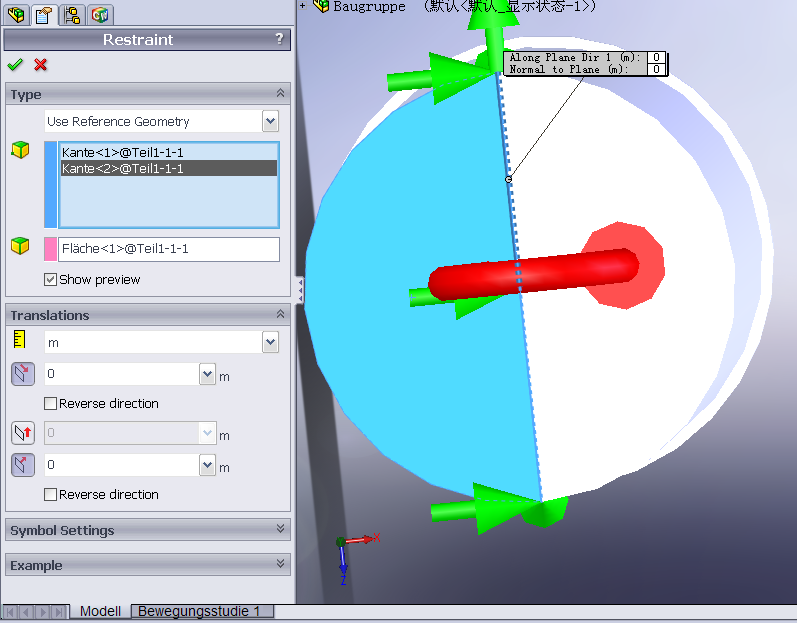Collapse the Type section
This screenshot has width=797, height=623.
point(280,93)
